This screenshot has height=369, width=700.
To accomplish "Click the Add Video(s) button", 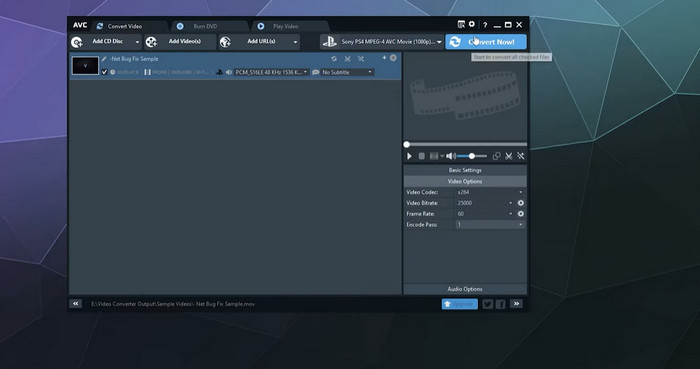I will (x=180, y=42).
